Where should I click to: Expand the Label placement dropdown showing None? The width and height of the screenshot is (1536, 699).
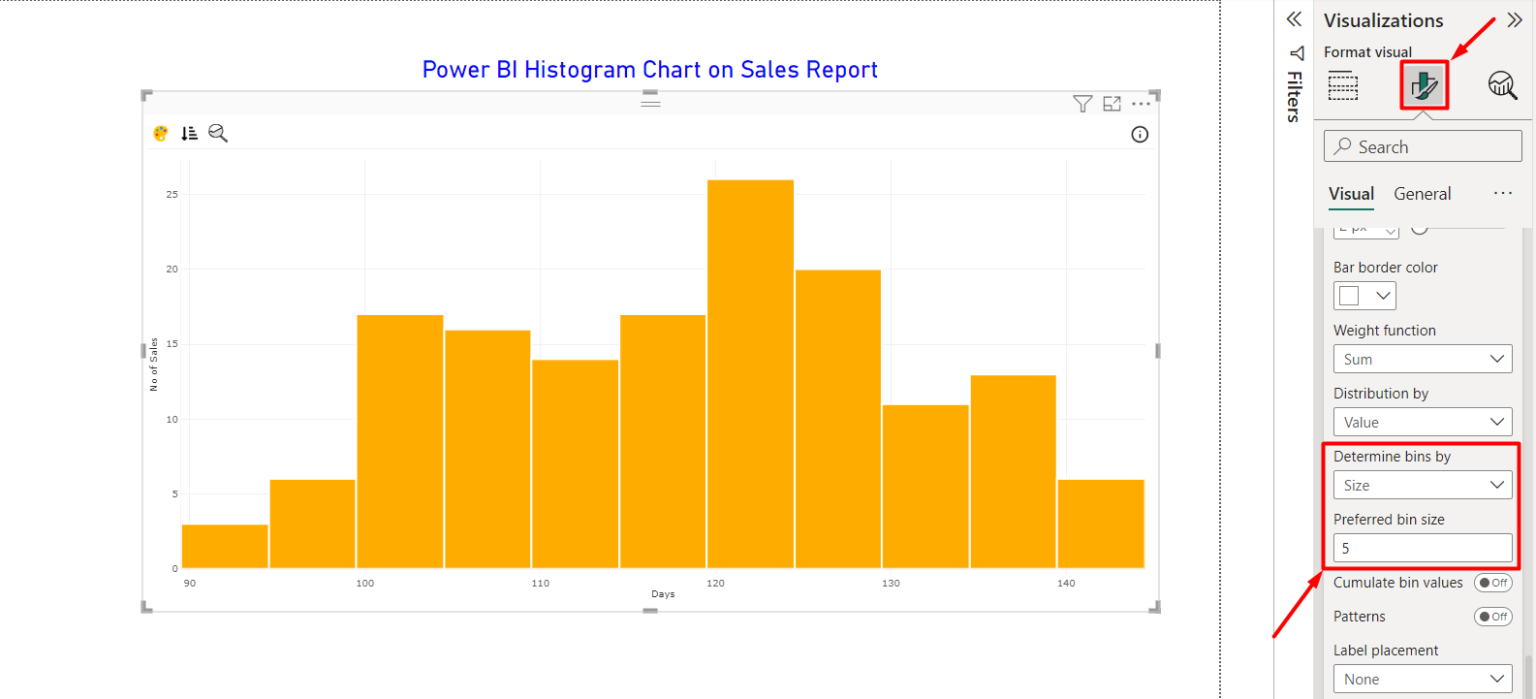point(1422,678)
